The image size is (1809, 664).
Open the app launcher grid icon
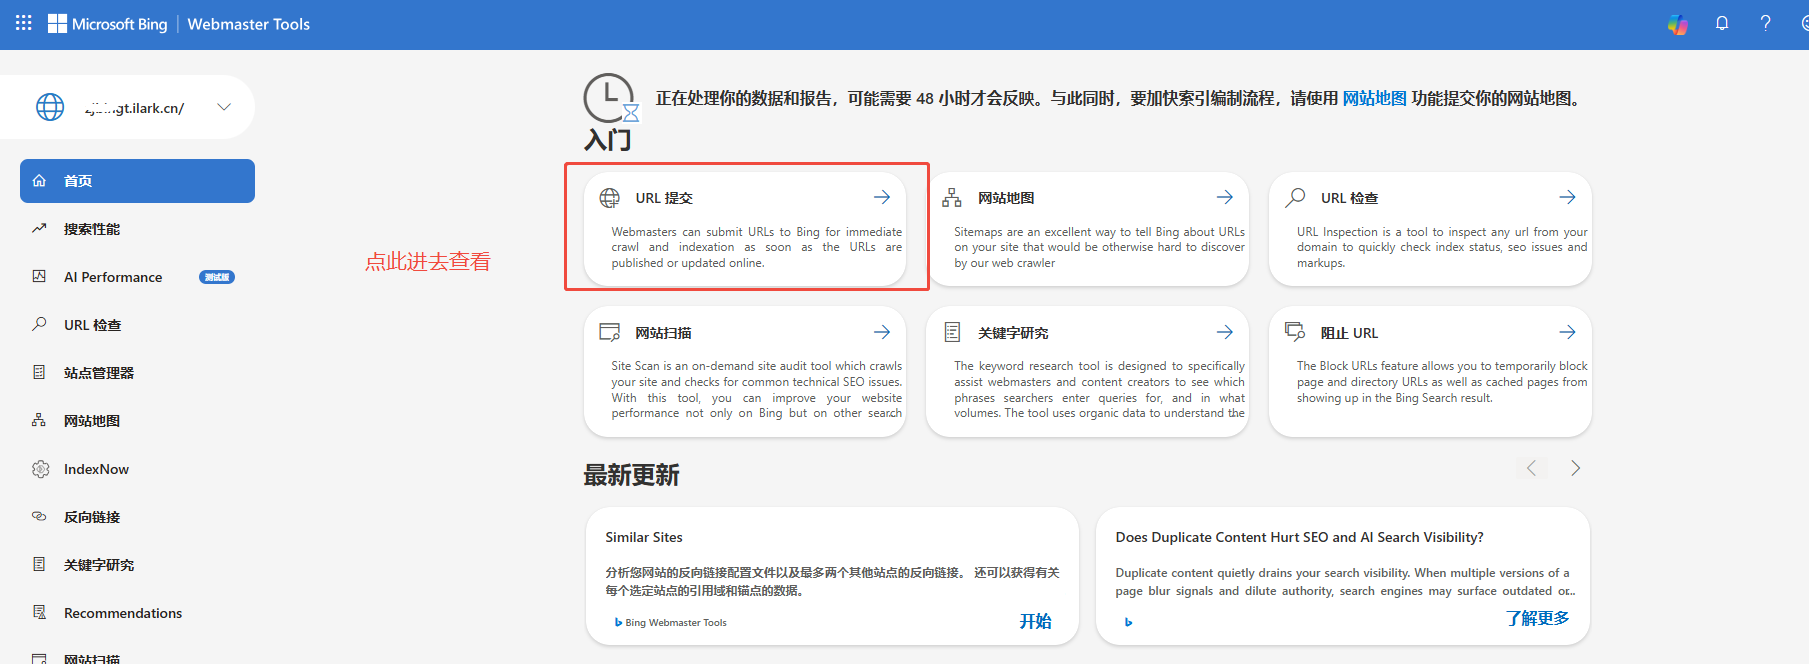(24, 22)
